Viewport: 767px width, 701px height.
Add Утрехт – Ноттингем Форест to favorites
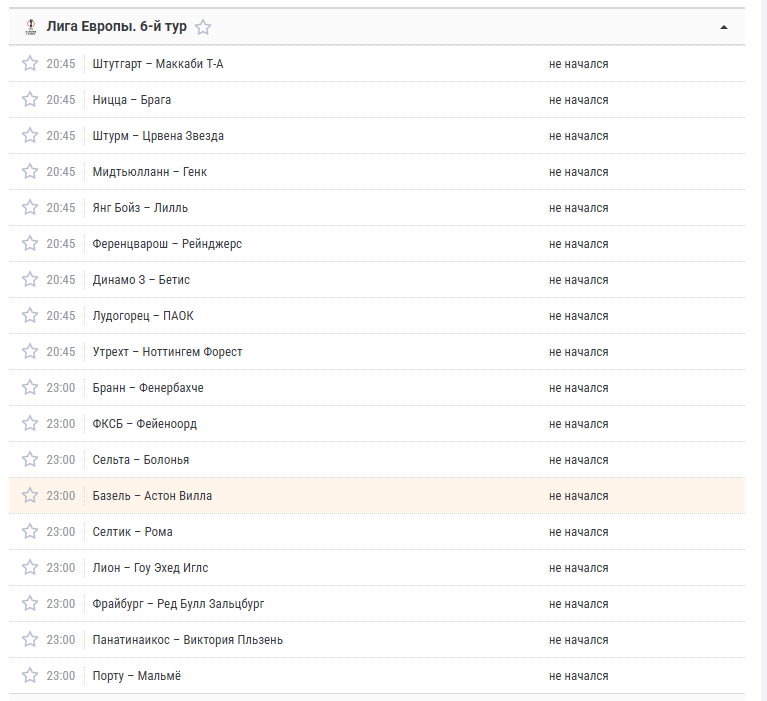click(30, 351)
